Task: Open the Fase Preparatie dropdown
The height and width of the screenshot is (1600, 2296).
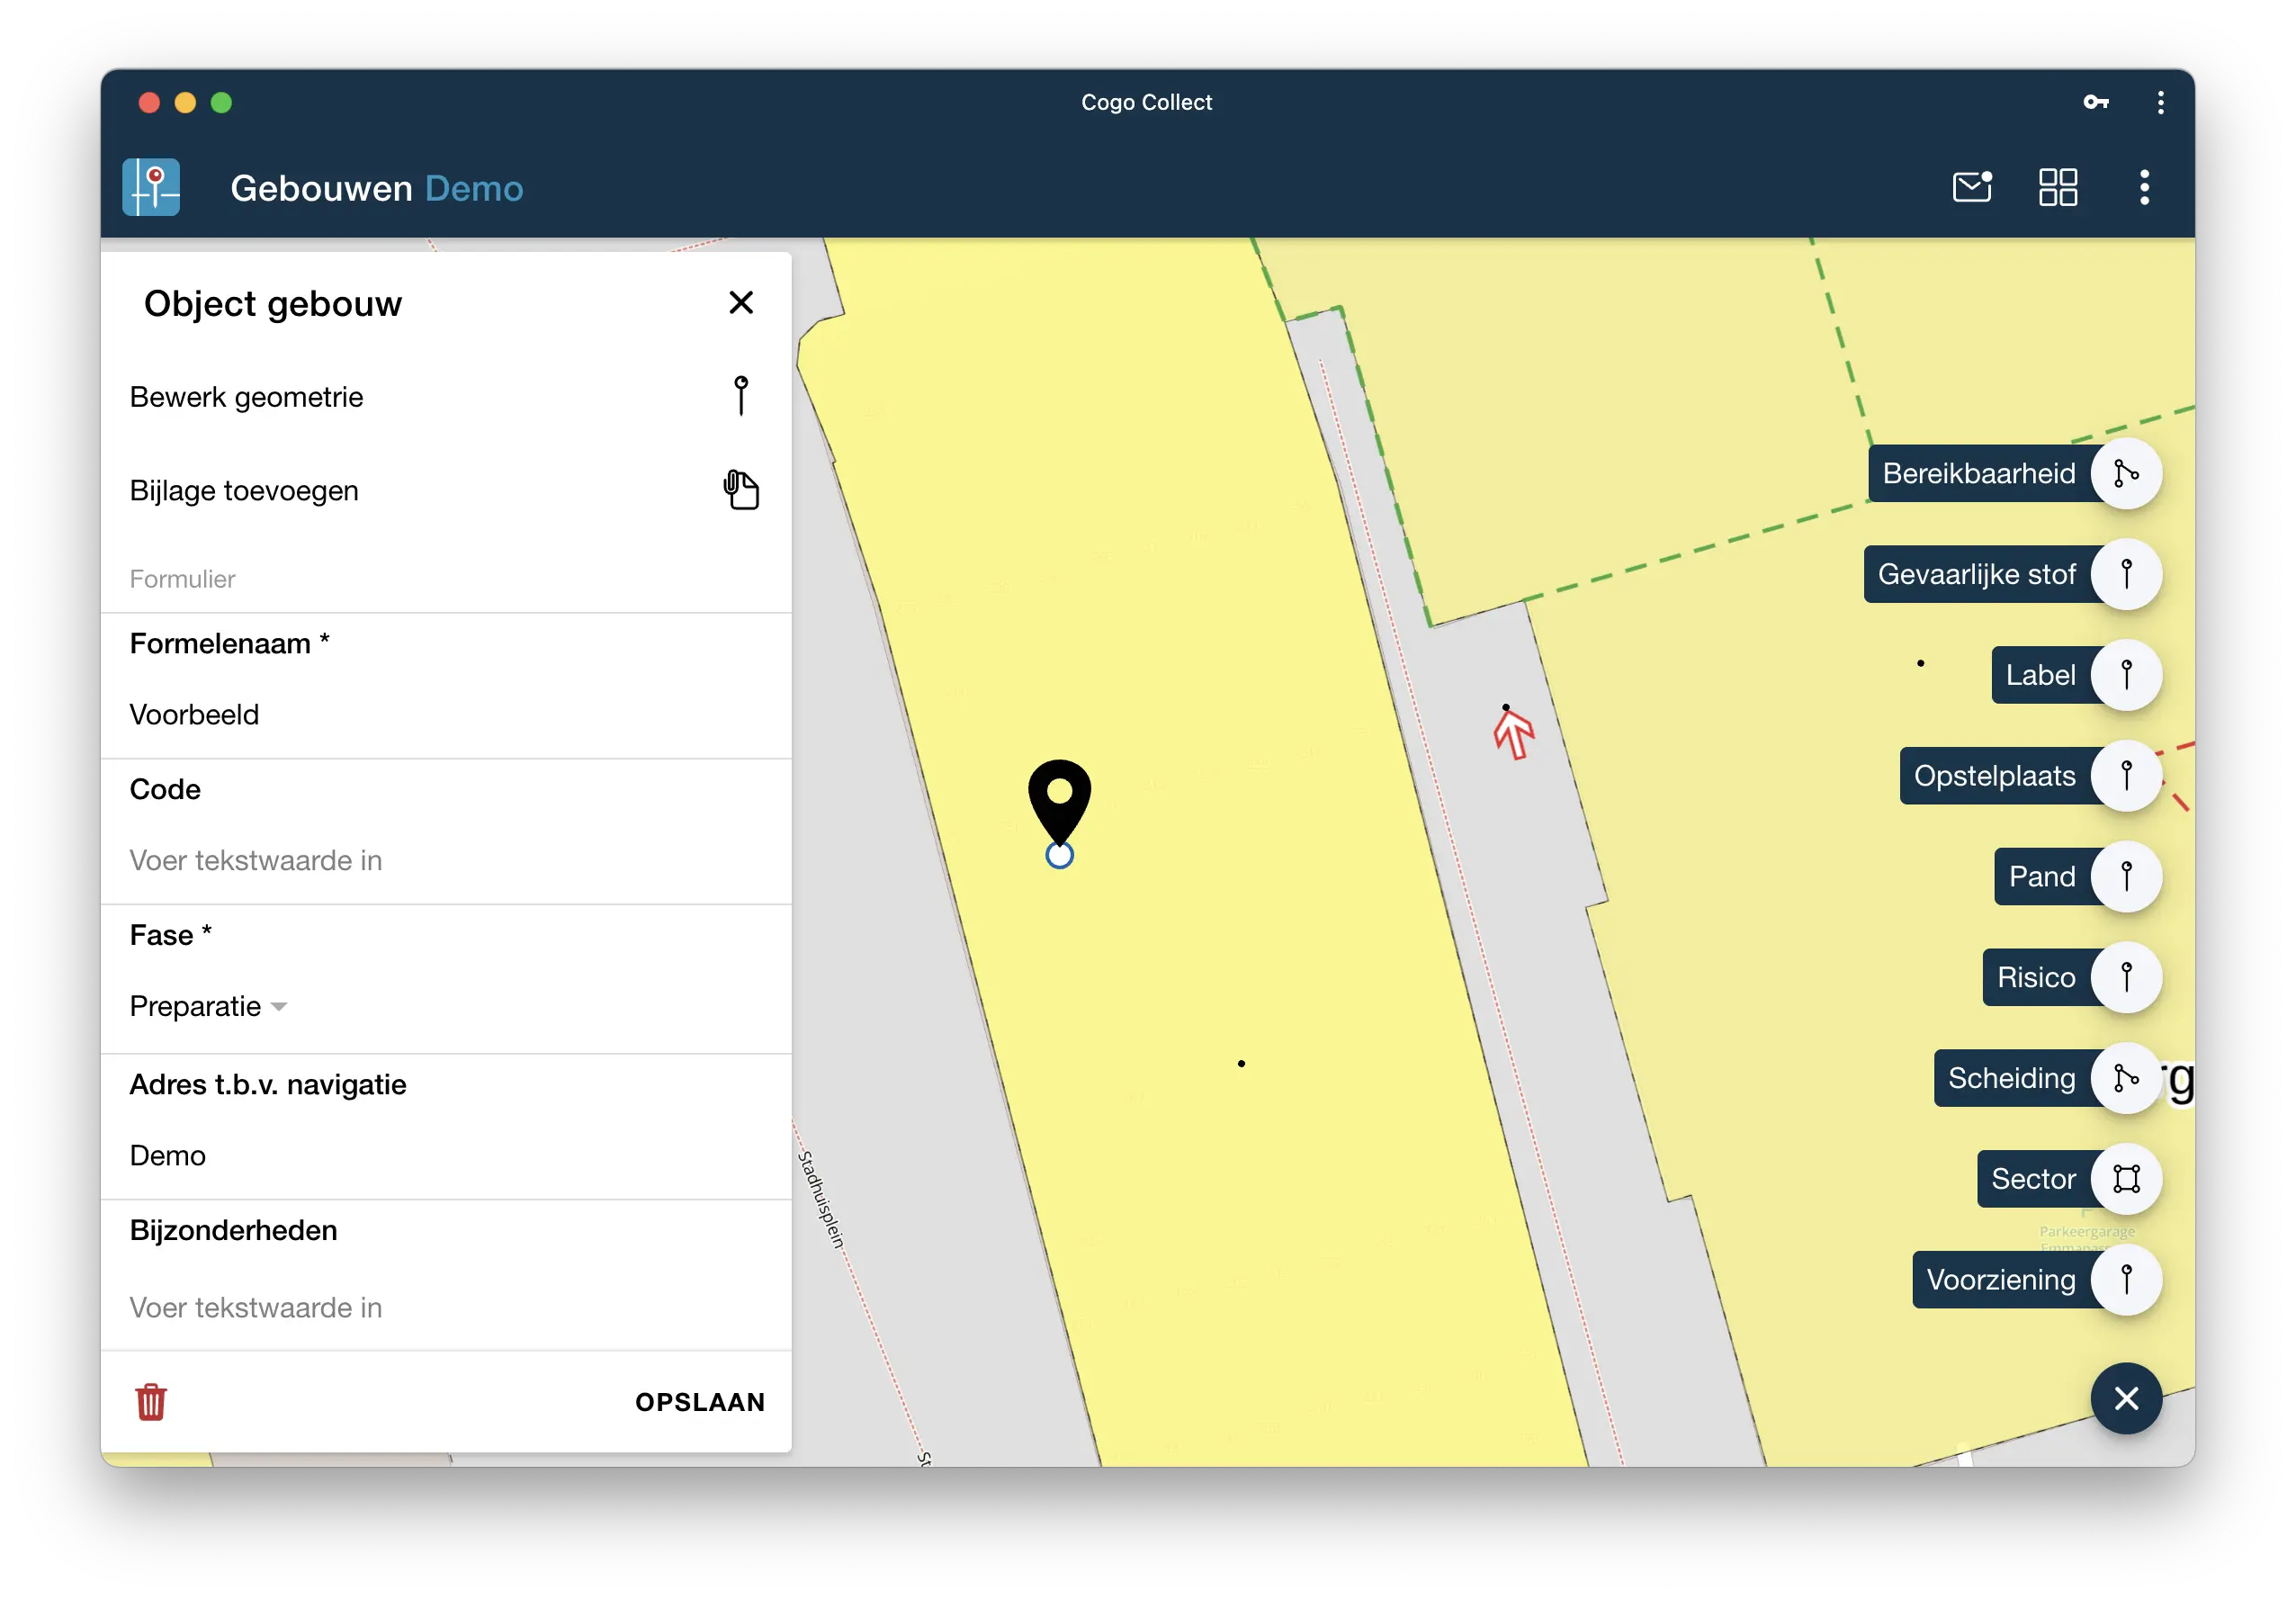Action: (208, 1007)
